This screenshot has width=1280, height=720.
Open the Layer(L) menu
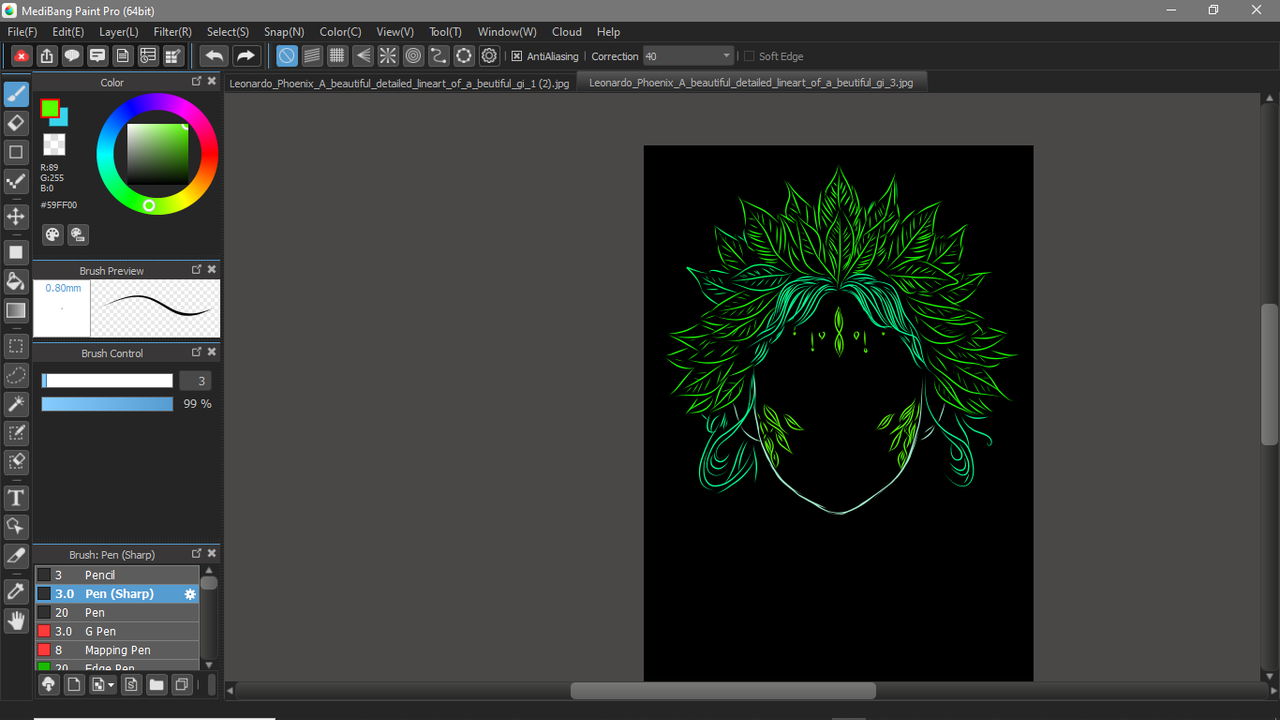(x=119, y=32)
